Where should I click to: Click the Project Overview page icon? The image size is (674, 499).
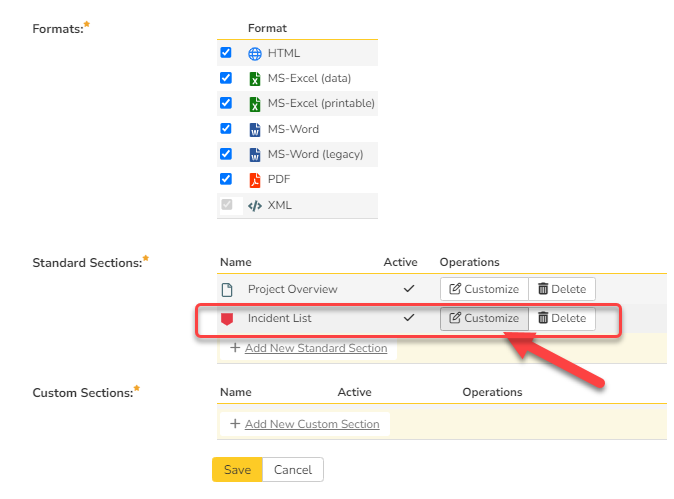tap(227, 289)
